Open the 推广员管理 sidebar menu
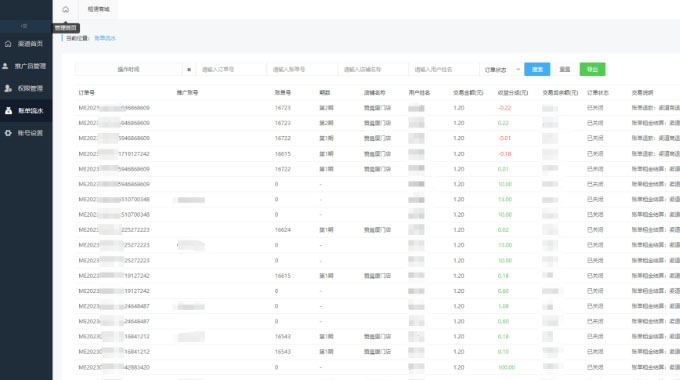Viewport: 680px width, 380px height. pos(26,66)
